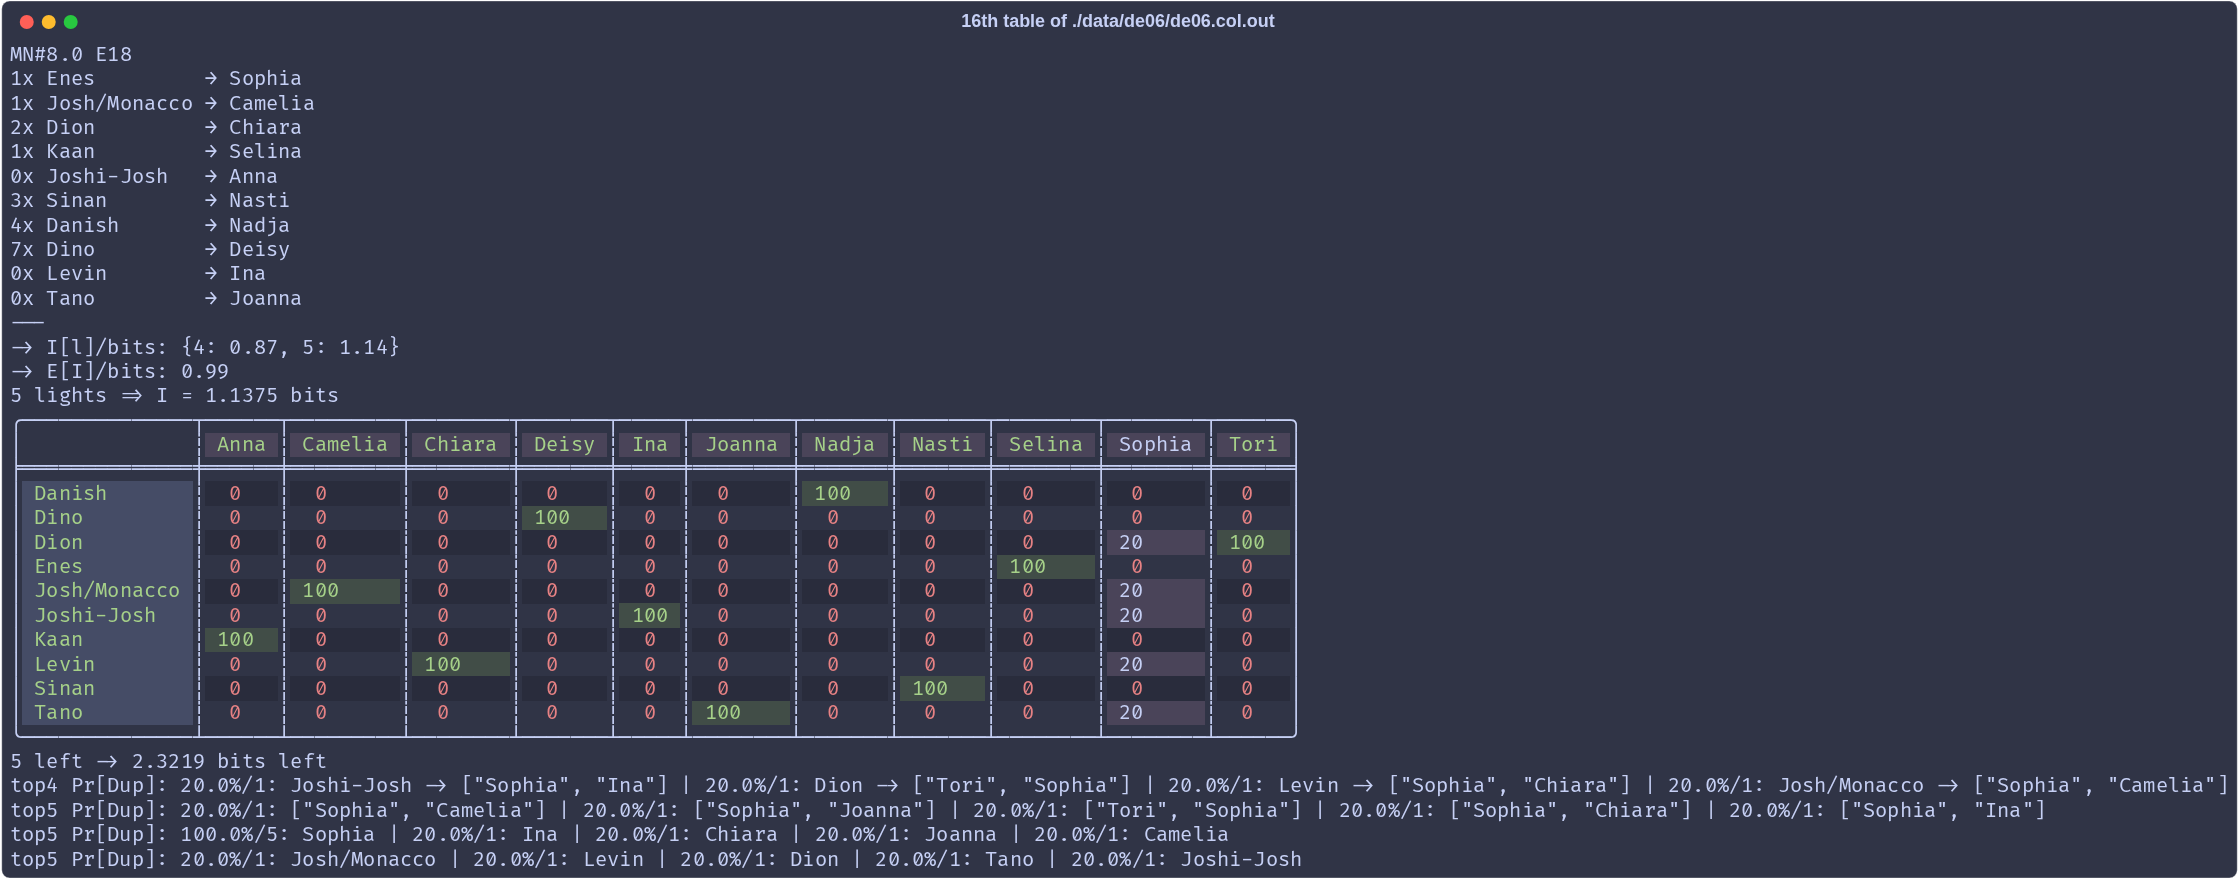2239x879 pixels.
Task: Select the line '2x Dion → Chiara'
Action: click(156, 127)
